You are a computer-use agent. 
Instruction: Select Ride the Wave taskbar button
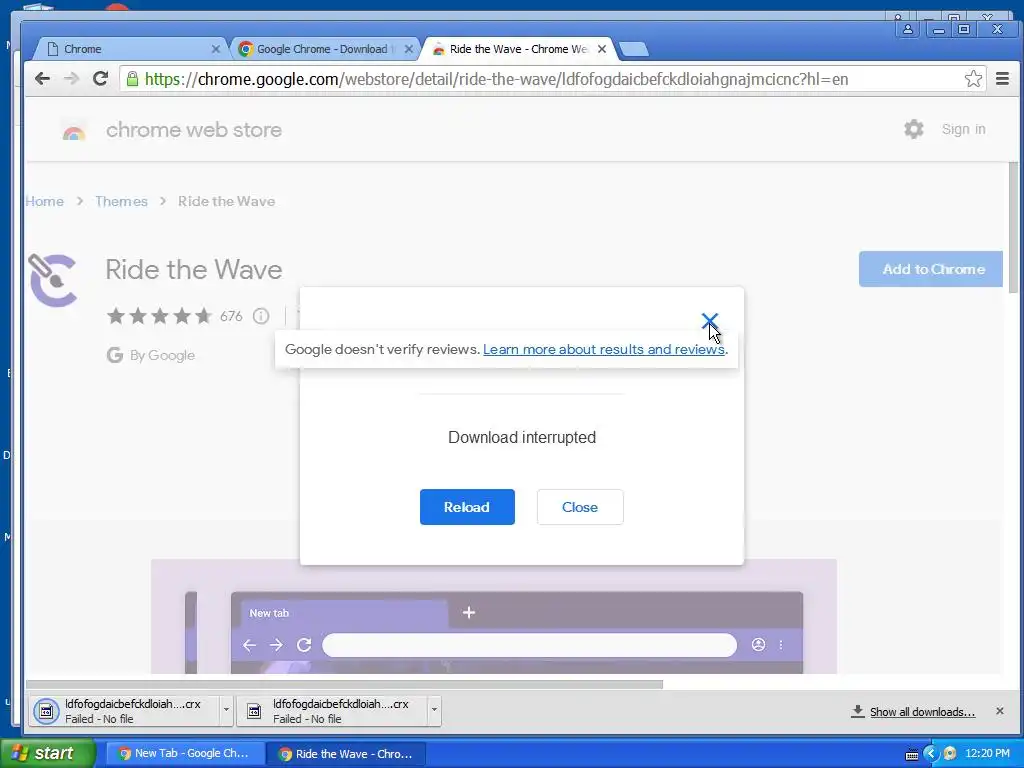(346, 754)
